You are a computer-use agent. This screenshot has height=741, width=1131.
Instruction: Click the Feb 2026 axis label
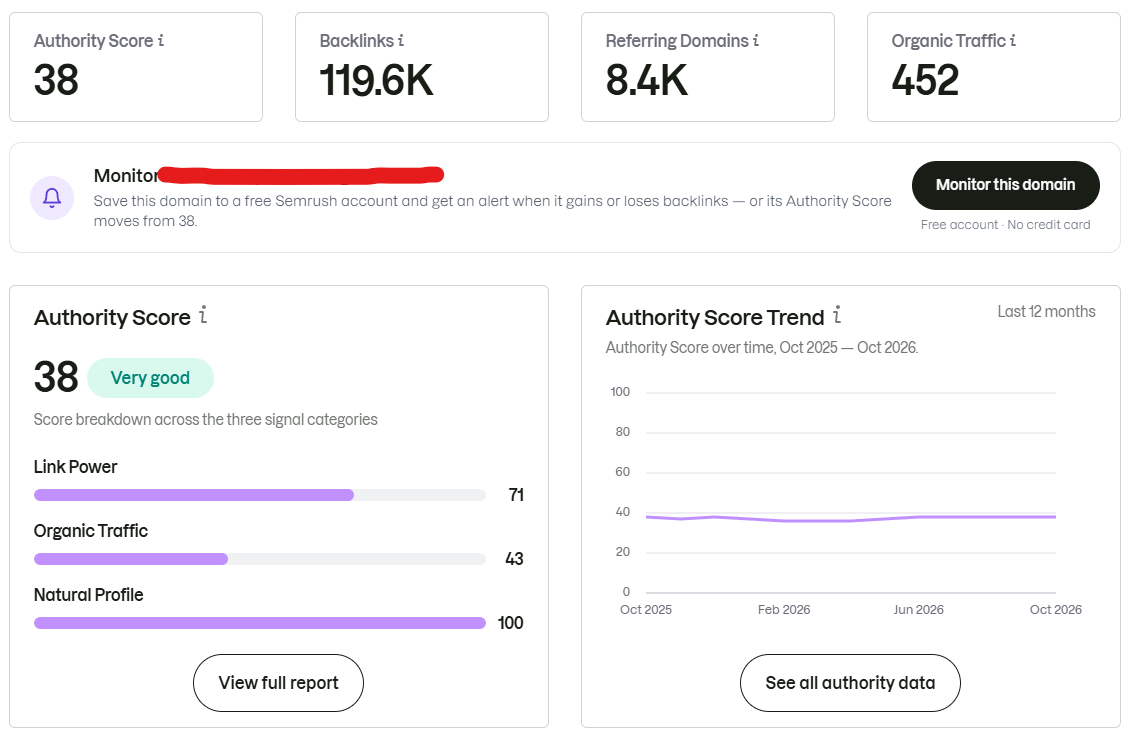click(784, 610)
